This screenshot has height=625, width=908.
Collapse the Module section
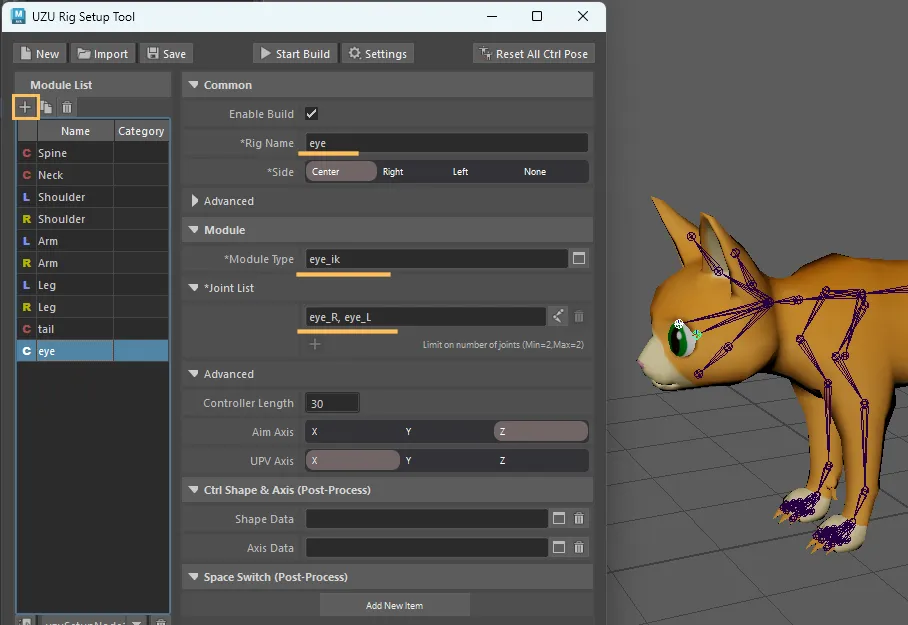pyautogui.click(x=193, y=229)
